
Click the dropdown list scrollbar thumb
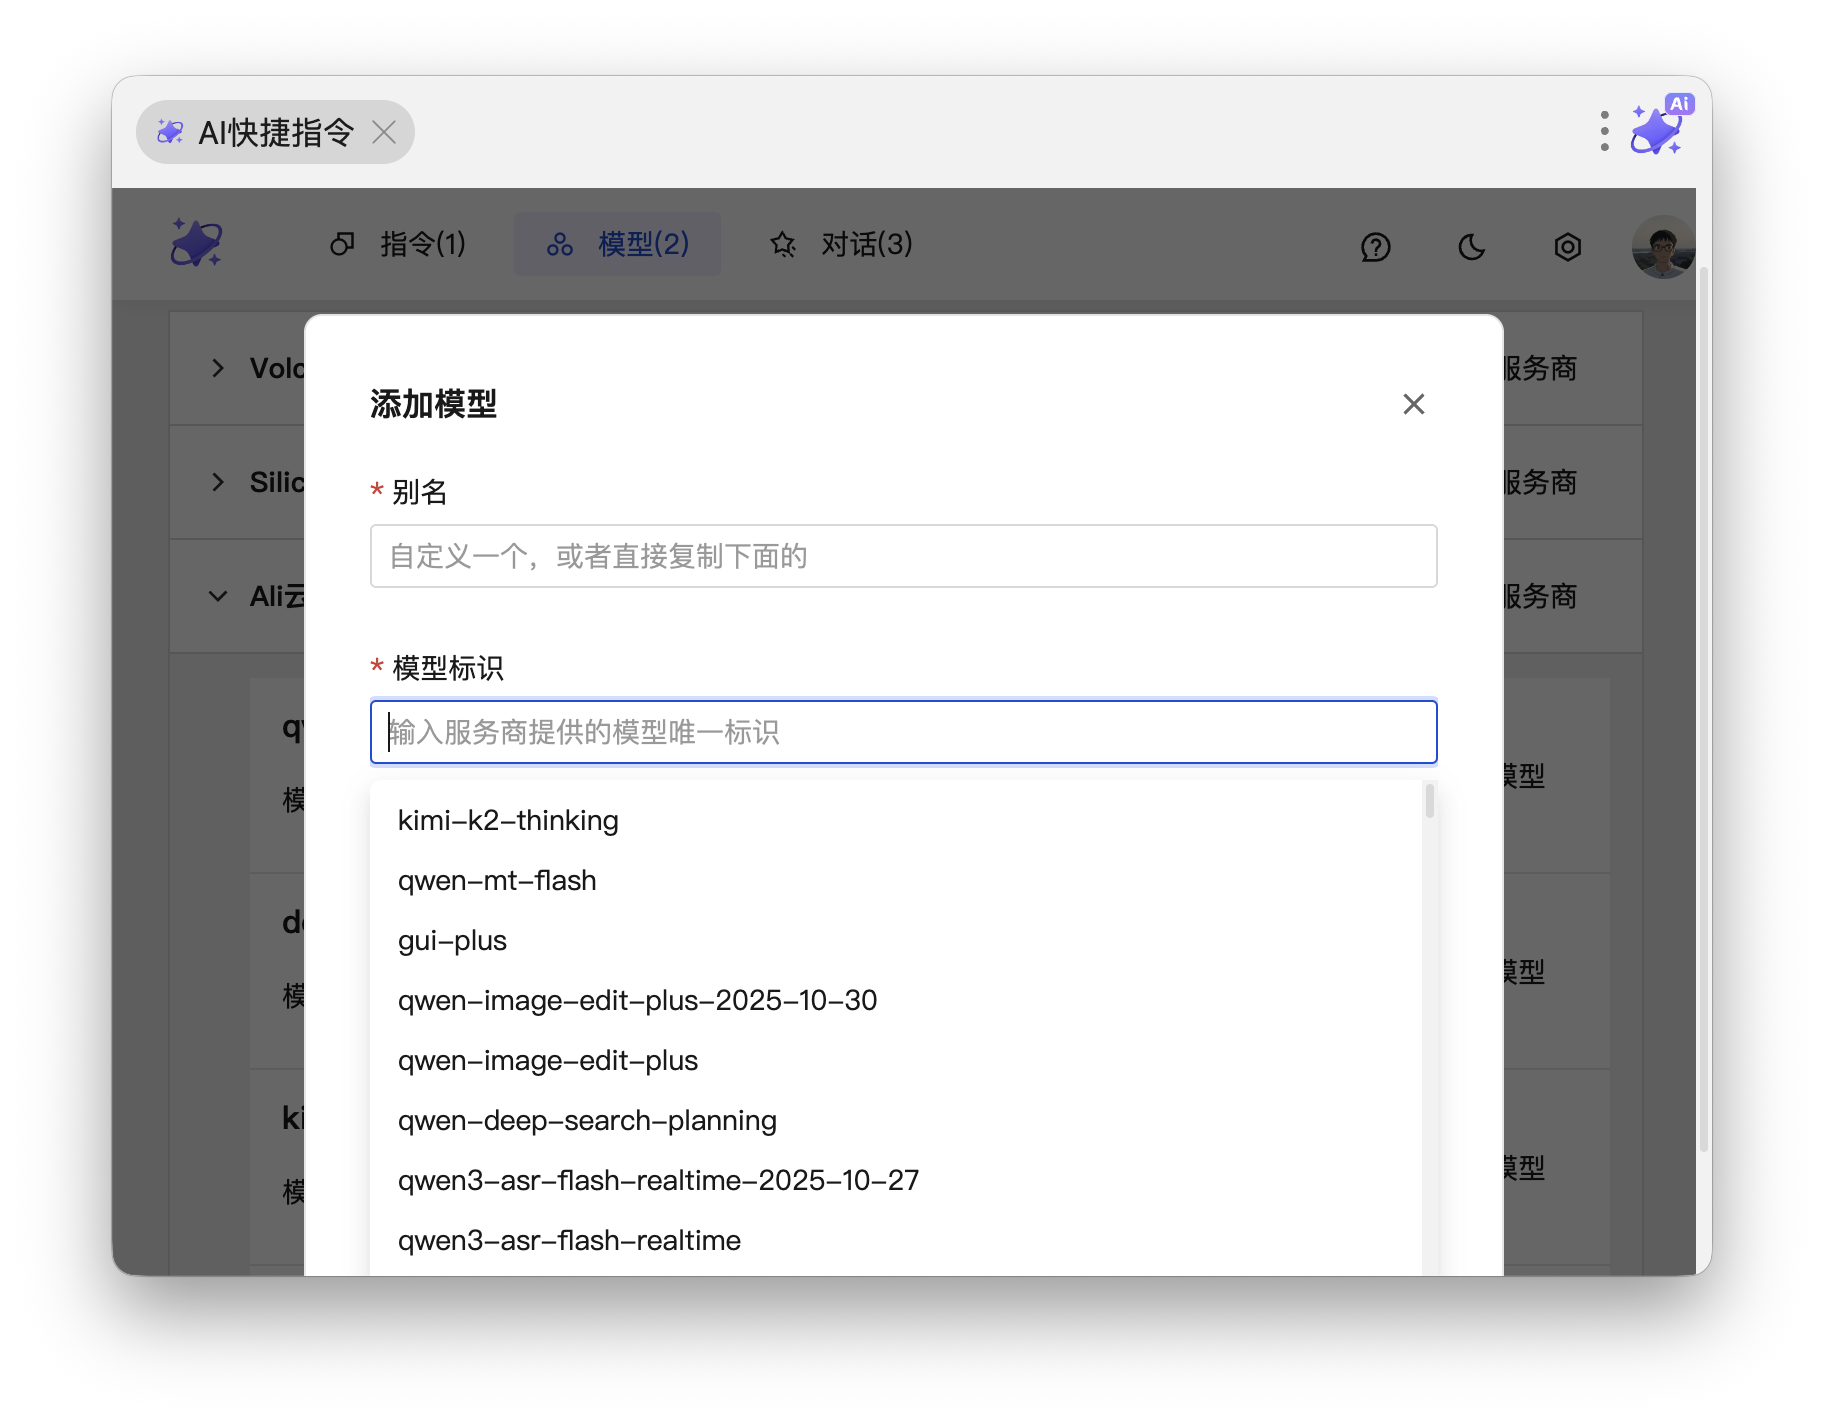coord(1430,801)
